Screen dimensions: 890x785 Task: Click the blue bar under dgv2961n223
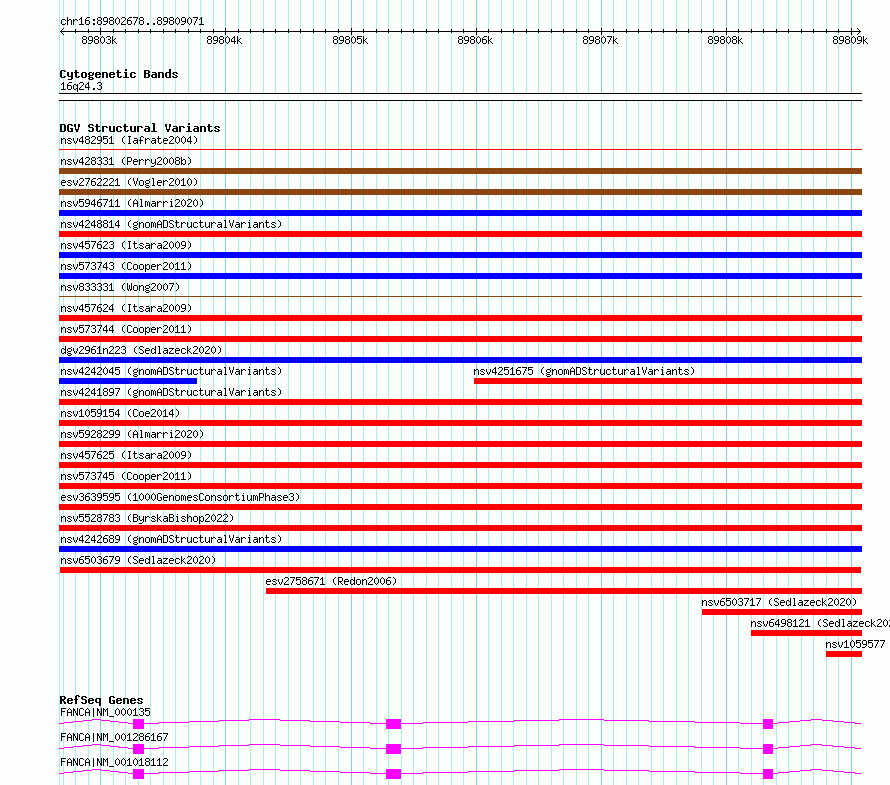pyautogui.click(x=460, y=360)
